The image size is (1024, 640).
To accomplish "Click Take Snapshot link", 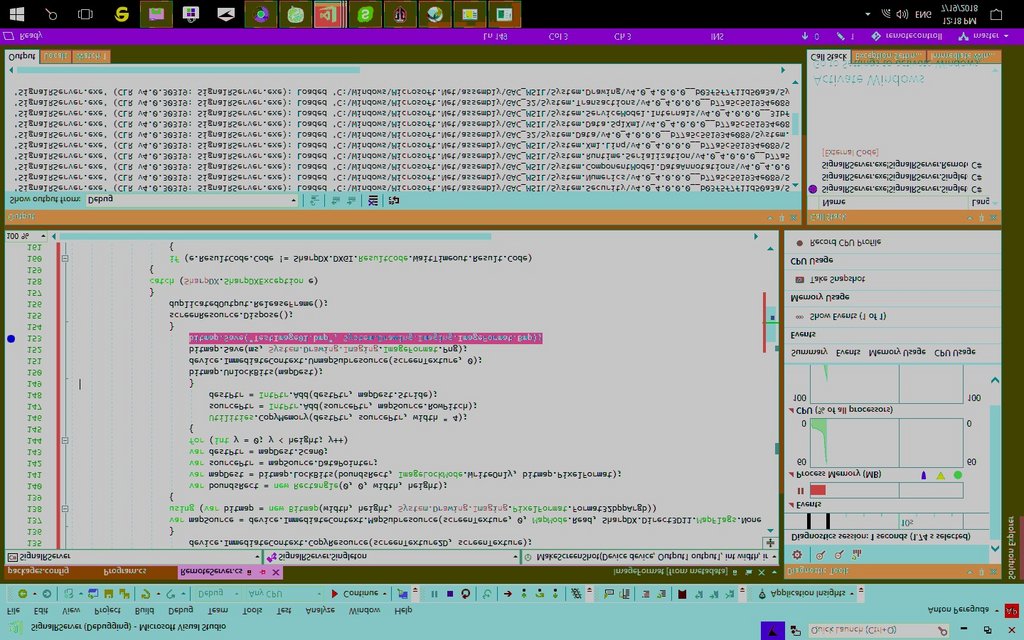I will coord(837,279).
